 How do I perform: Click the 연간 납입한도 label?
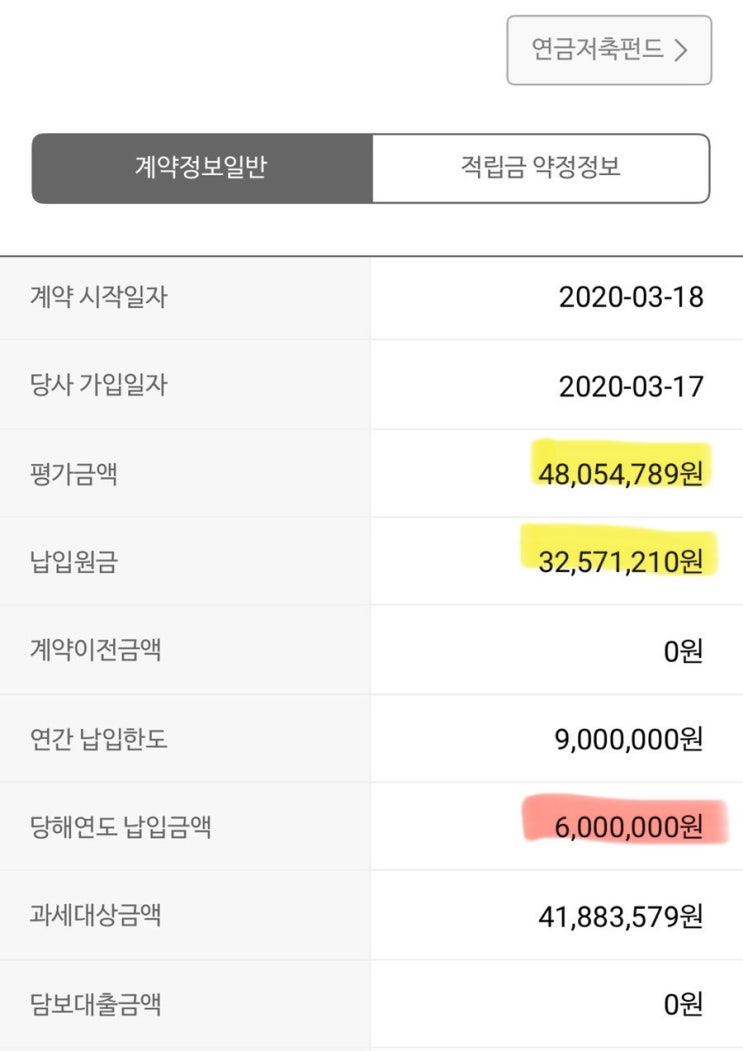point(98,739)
